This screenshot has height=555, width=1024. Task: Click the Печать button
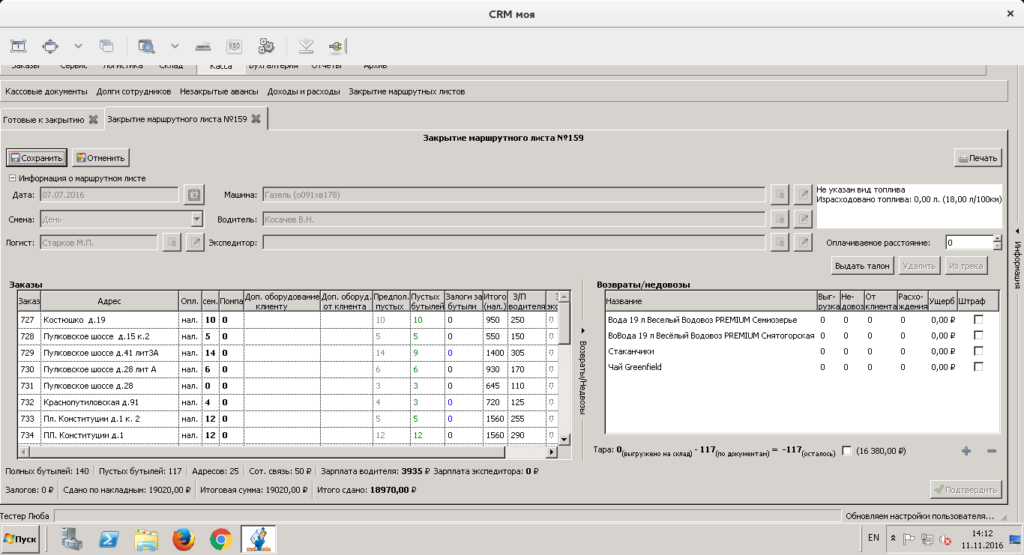(978, 157)
